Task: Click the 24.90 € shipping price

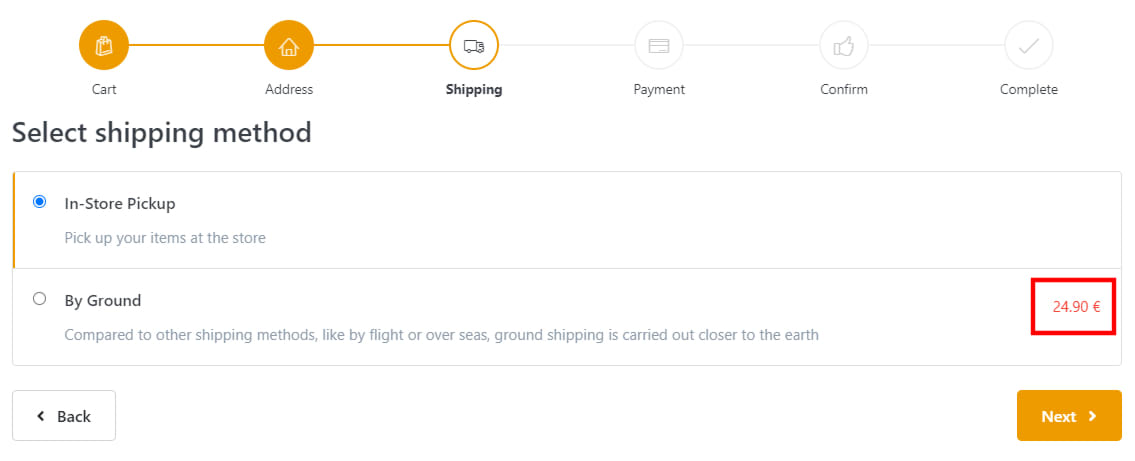Action: tap(1076, 307)
